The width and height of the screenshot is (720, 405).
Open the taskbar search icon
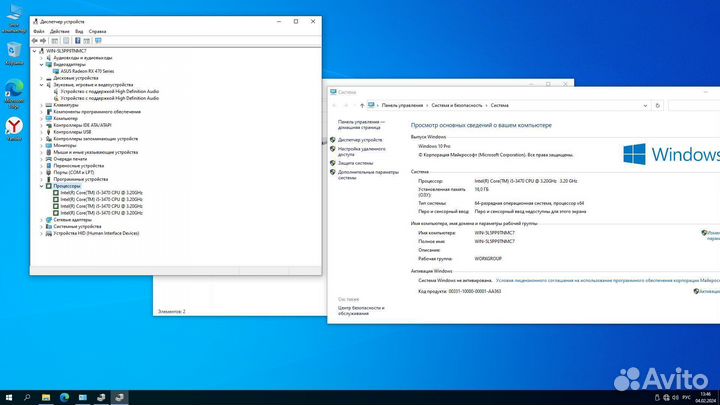coord(28,397)
